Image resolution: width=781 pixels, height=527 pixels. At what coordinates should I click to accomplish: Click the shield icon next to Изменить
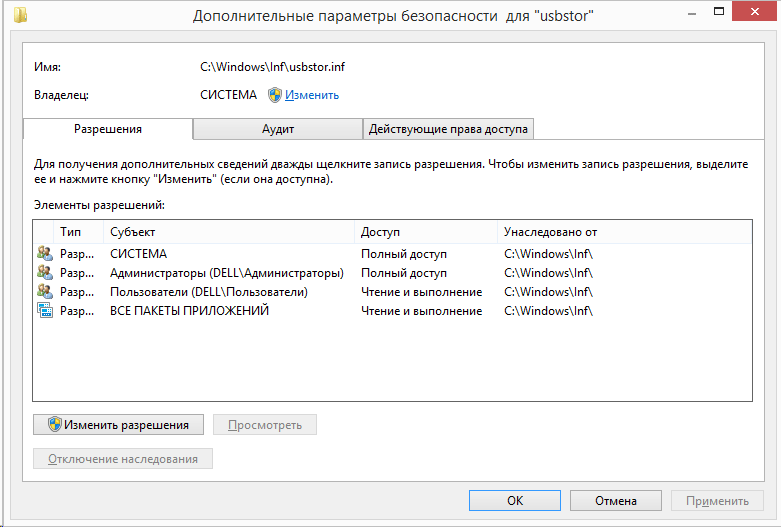point(275,95)
